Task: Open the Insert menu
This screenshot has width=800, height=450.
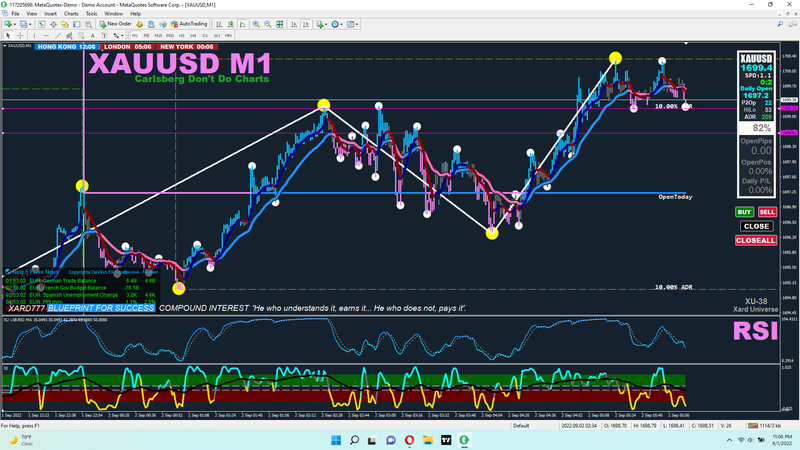Action: pyautogui.click(x=51, y=13)
